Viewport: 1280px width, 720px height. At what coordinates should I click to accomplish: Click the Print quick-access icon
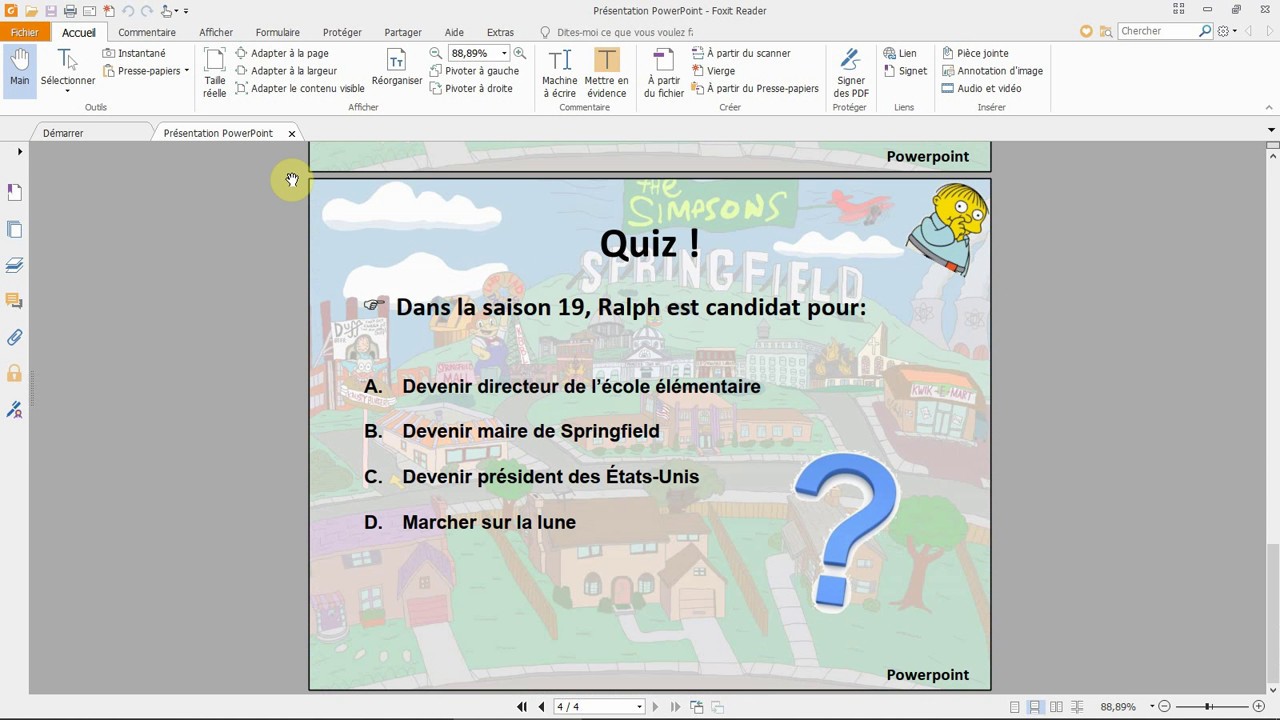70,10
